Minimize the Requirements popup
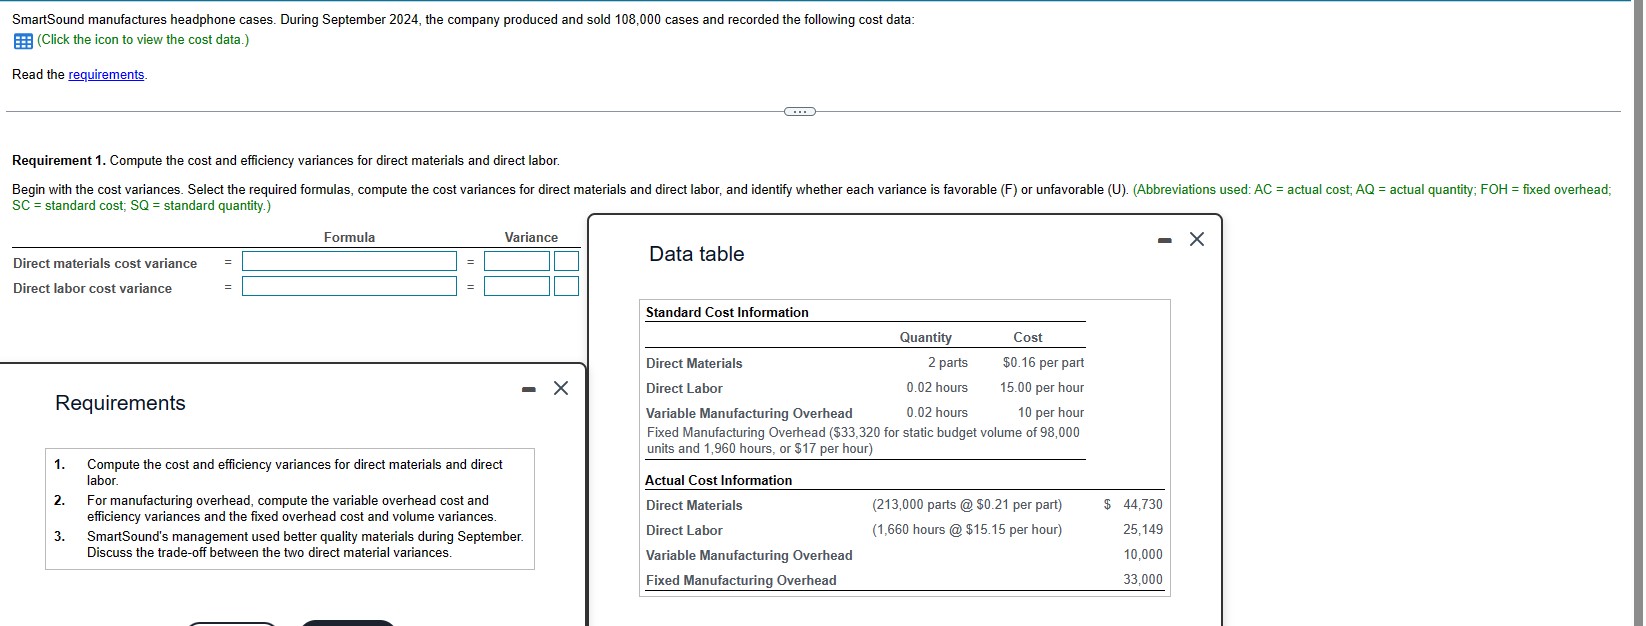 pyautogui.click(x=528, y=389)
